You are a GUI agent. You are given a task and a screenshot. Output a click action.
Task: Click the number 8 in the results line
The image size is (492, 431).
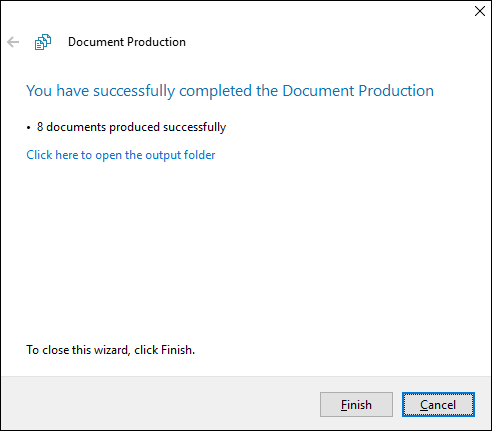click(x=40, y=127)
